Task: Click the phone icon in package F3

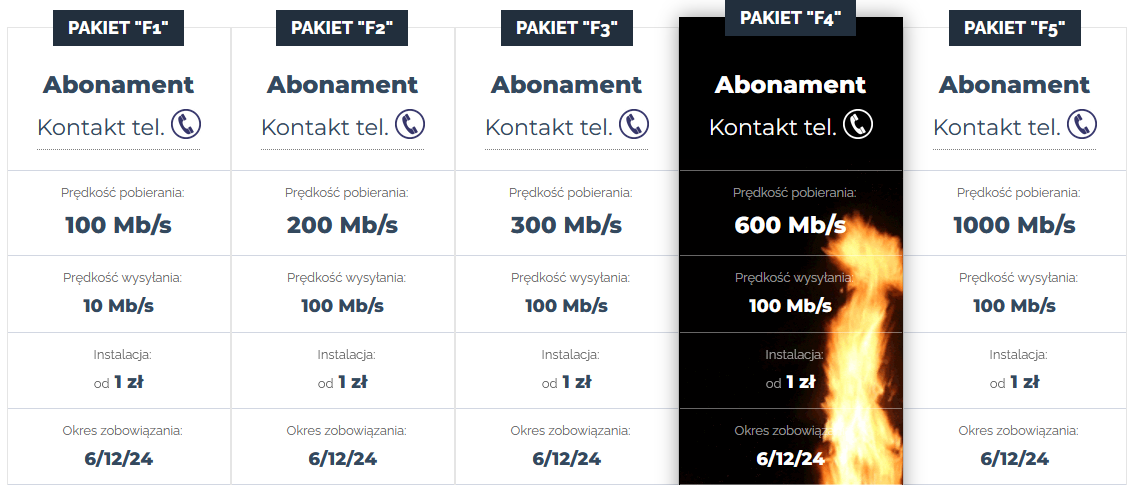Action: click(634, 125)
